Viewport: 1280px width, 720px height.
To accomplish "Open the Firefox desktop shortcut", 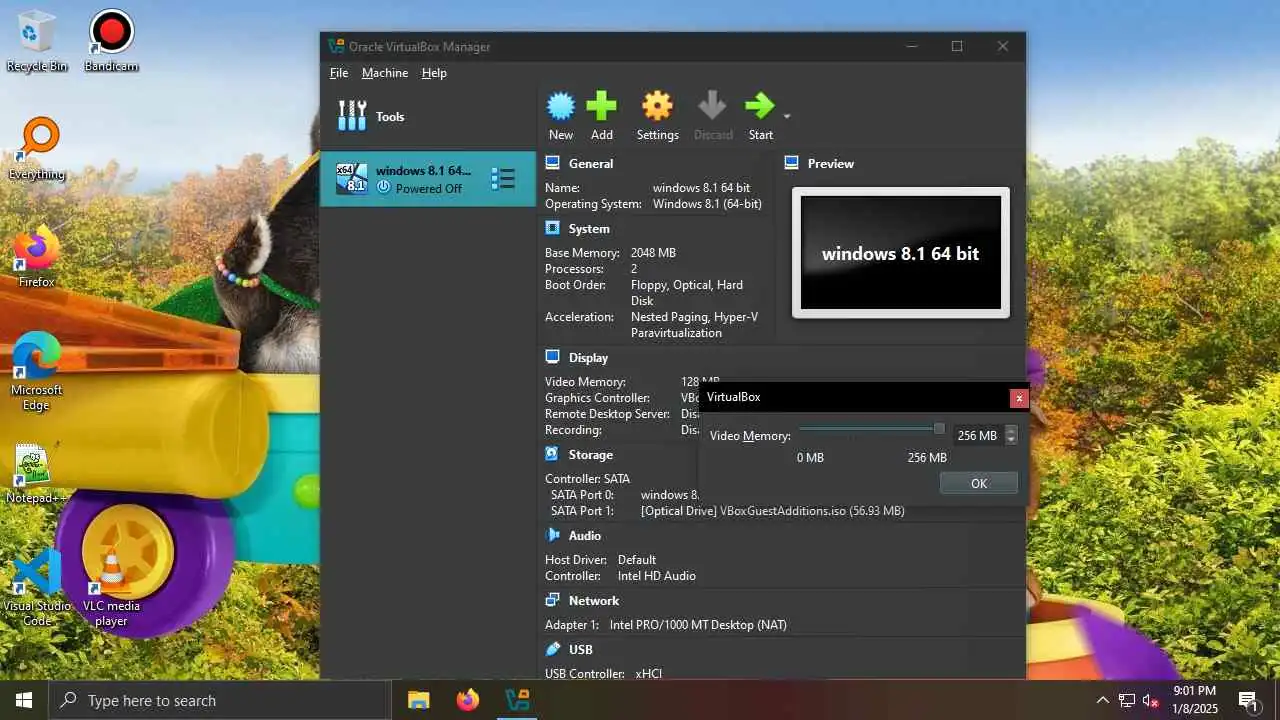I will [37, 257].
